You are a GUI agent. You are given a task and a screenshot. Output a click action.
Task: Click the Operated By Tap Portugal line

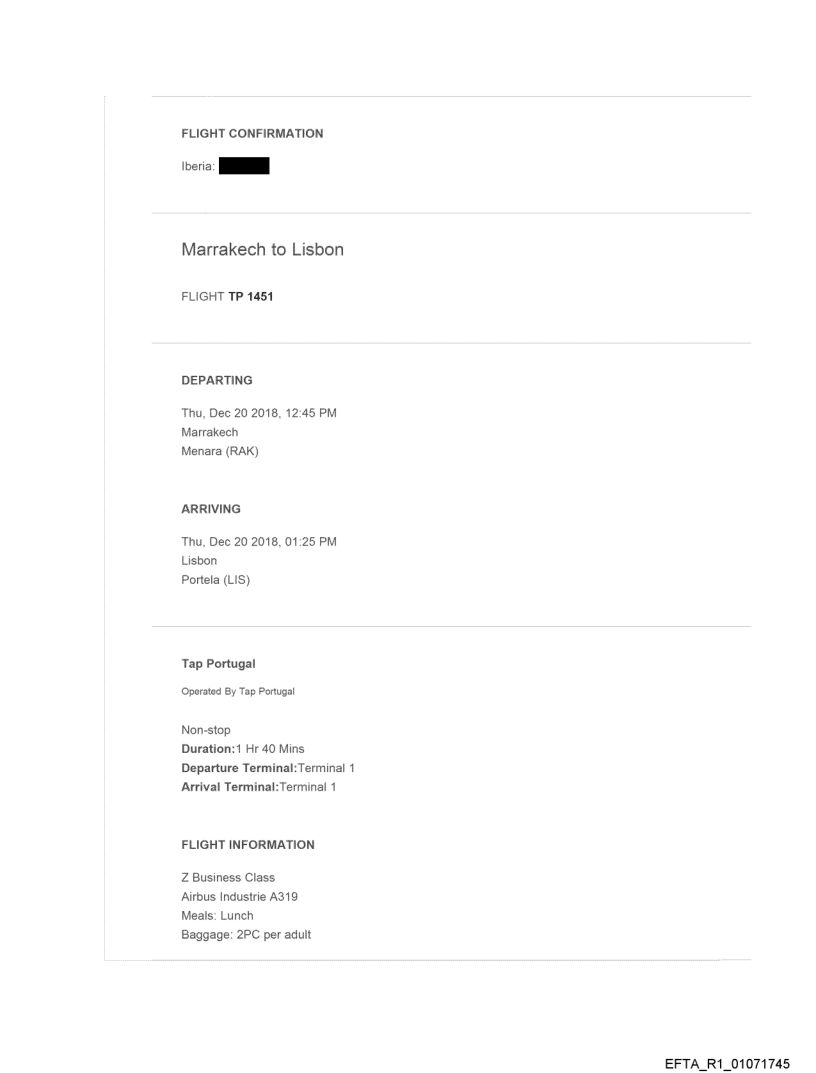[x=232, y=692]
